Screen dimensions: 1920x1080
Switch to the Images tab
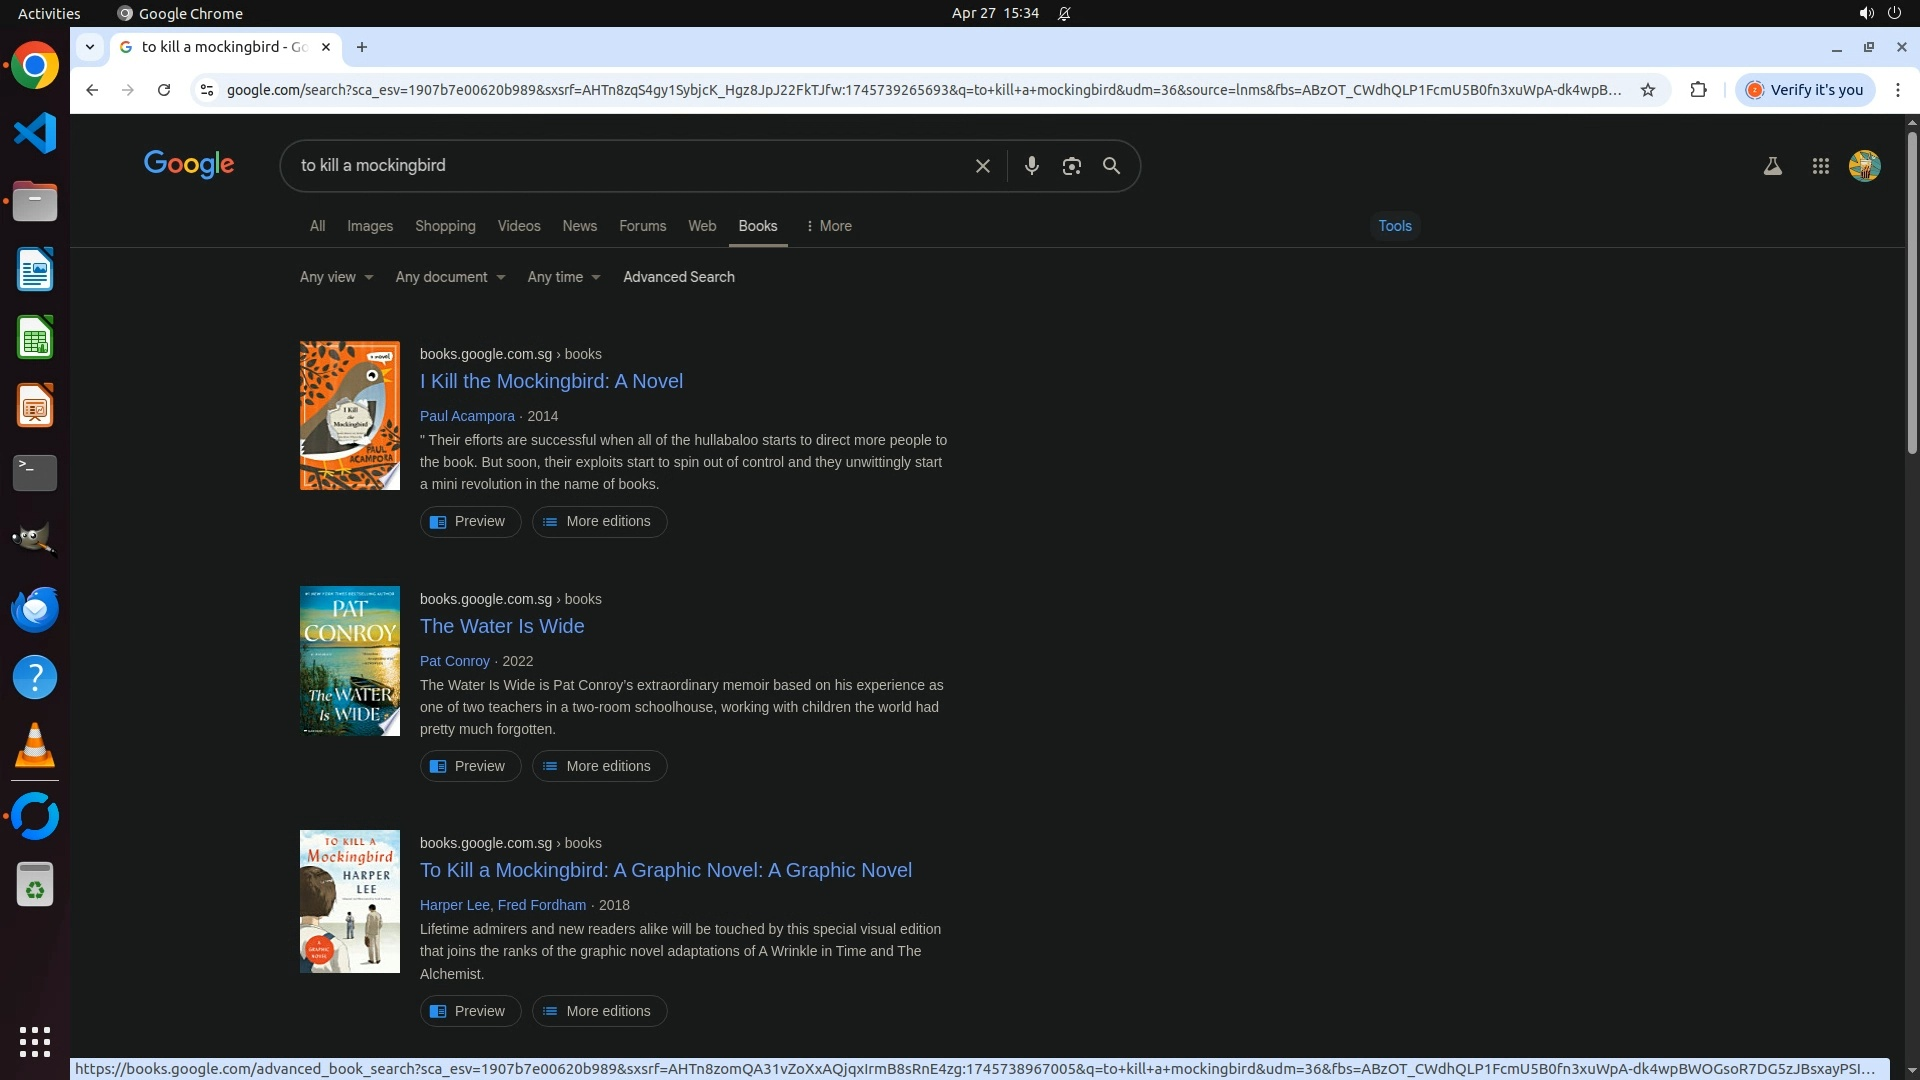tap(369, 226)
